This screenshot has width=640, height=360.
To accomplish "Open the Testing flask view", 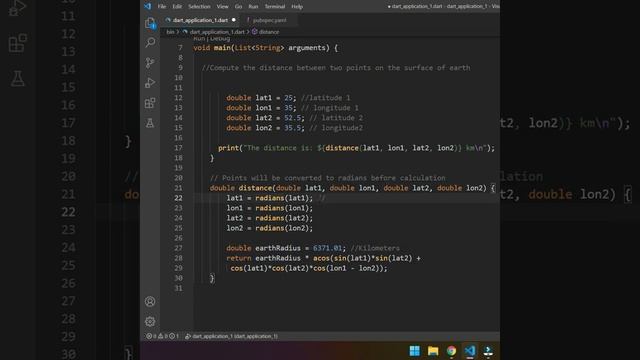I will (150, 123).
